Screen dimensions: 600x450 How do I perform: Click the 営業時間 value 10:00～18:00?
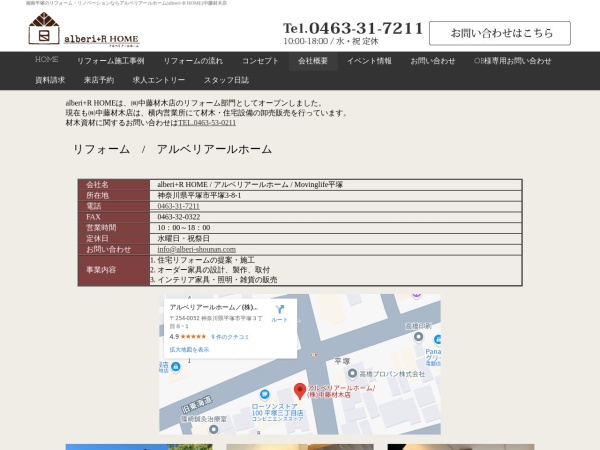pyautogui.click(x=184, y=228)
